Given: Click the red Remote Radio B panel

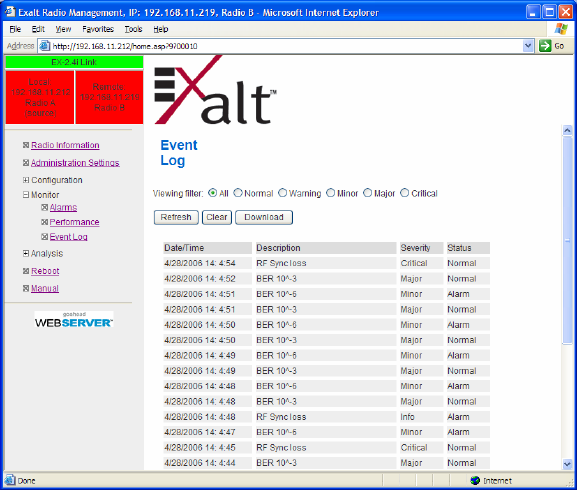Looking at the screenshot, I should [109, 97].
